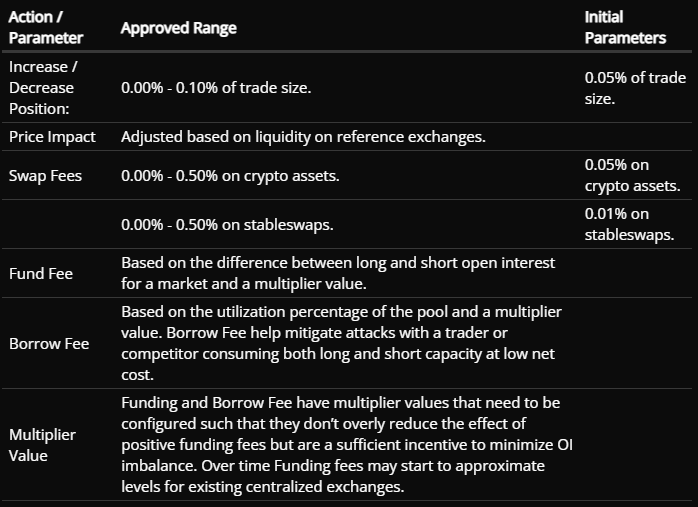Click the 0.05% on crypto assets cell

tap(633, 175)
